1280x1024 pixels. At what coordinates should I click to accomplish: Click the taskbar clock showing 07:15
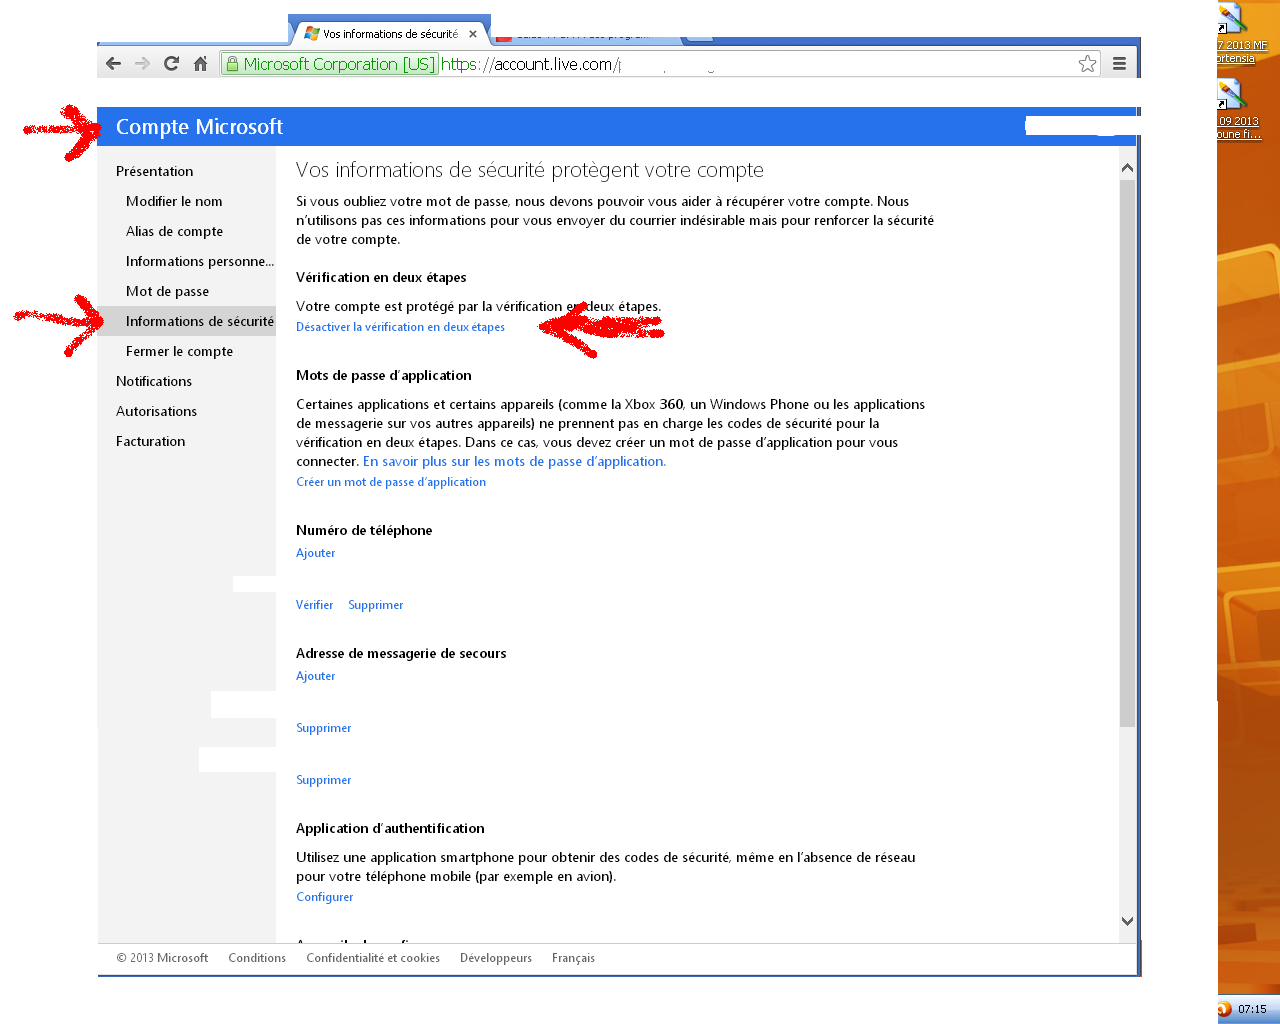pos(1252,1009)
